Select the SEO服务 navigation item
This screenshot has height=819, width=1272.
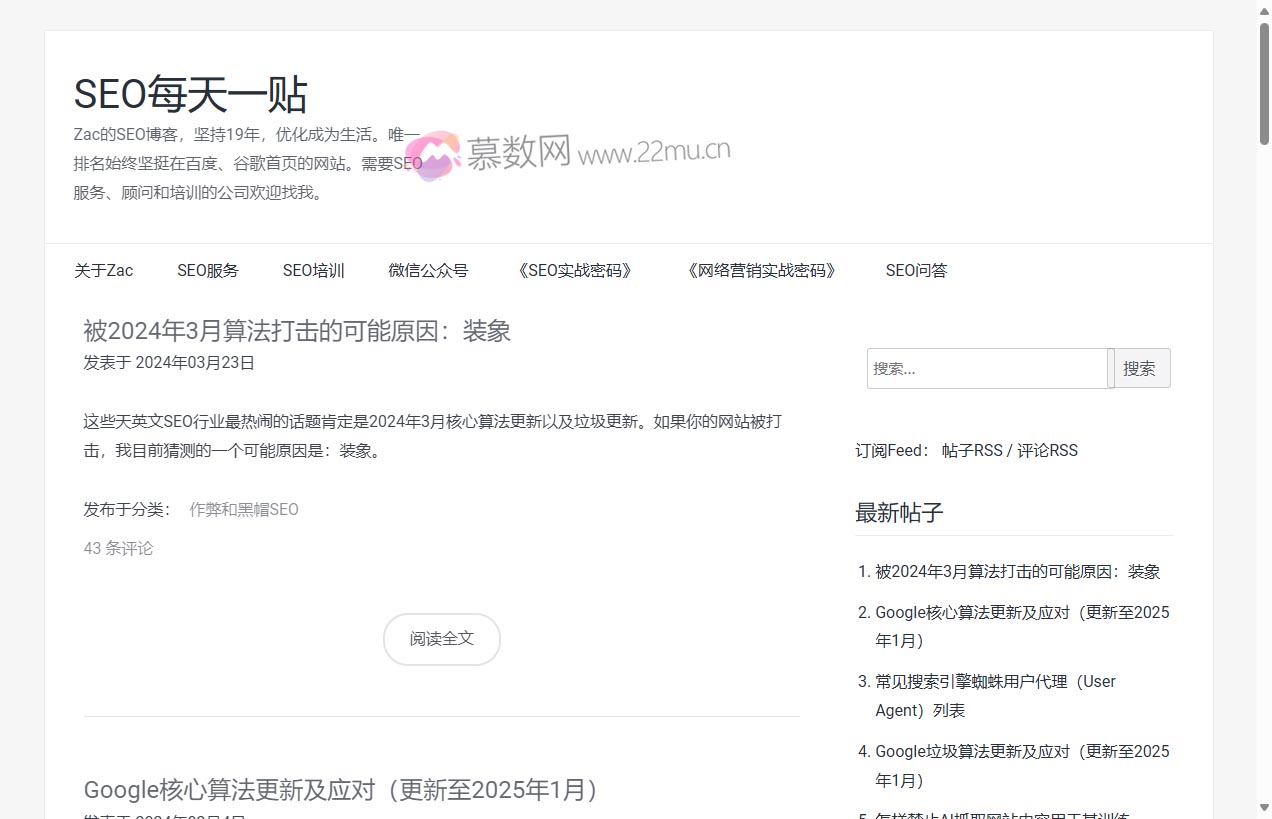(x=208, y=270)
